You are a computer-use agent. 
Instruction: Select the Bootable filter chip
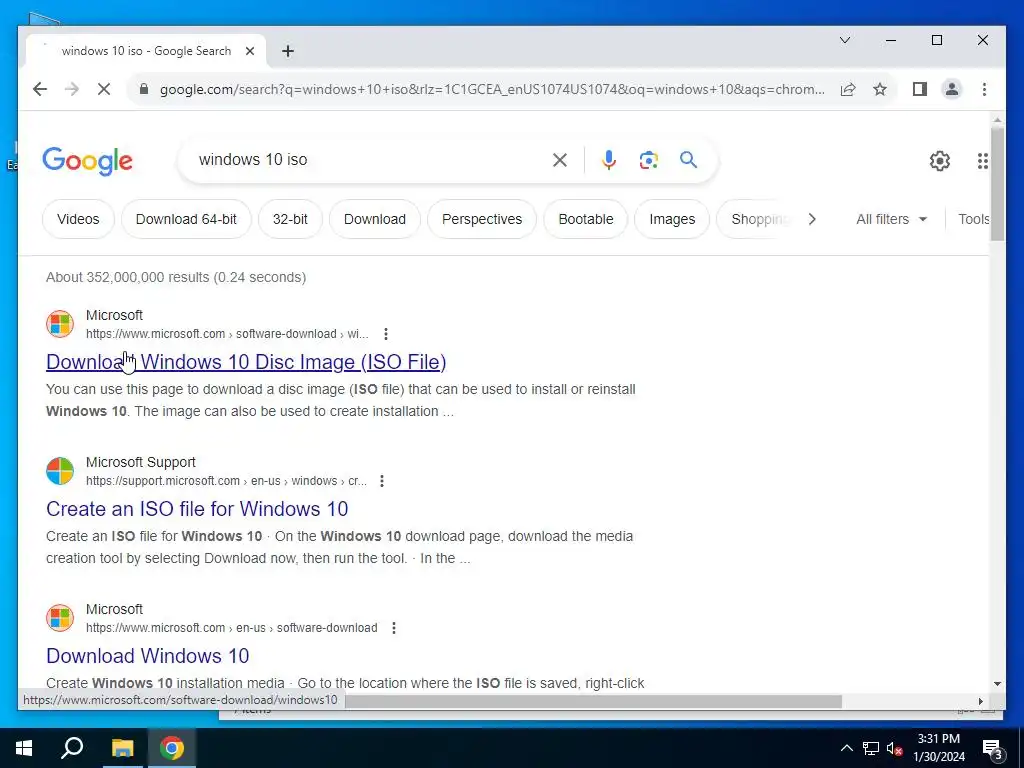click(586, 219)
